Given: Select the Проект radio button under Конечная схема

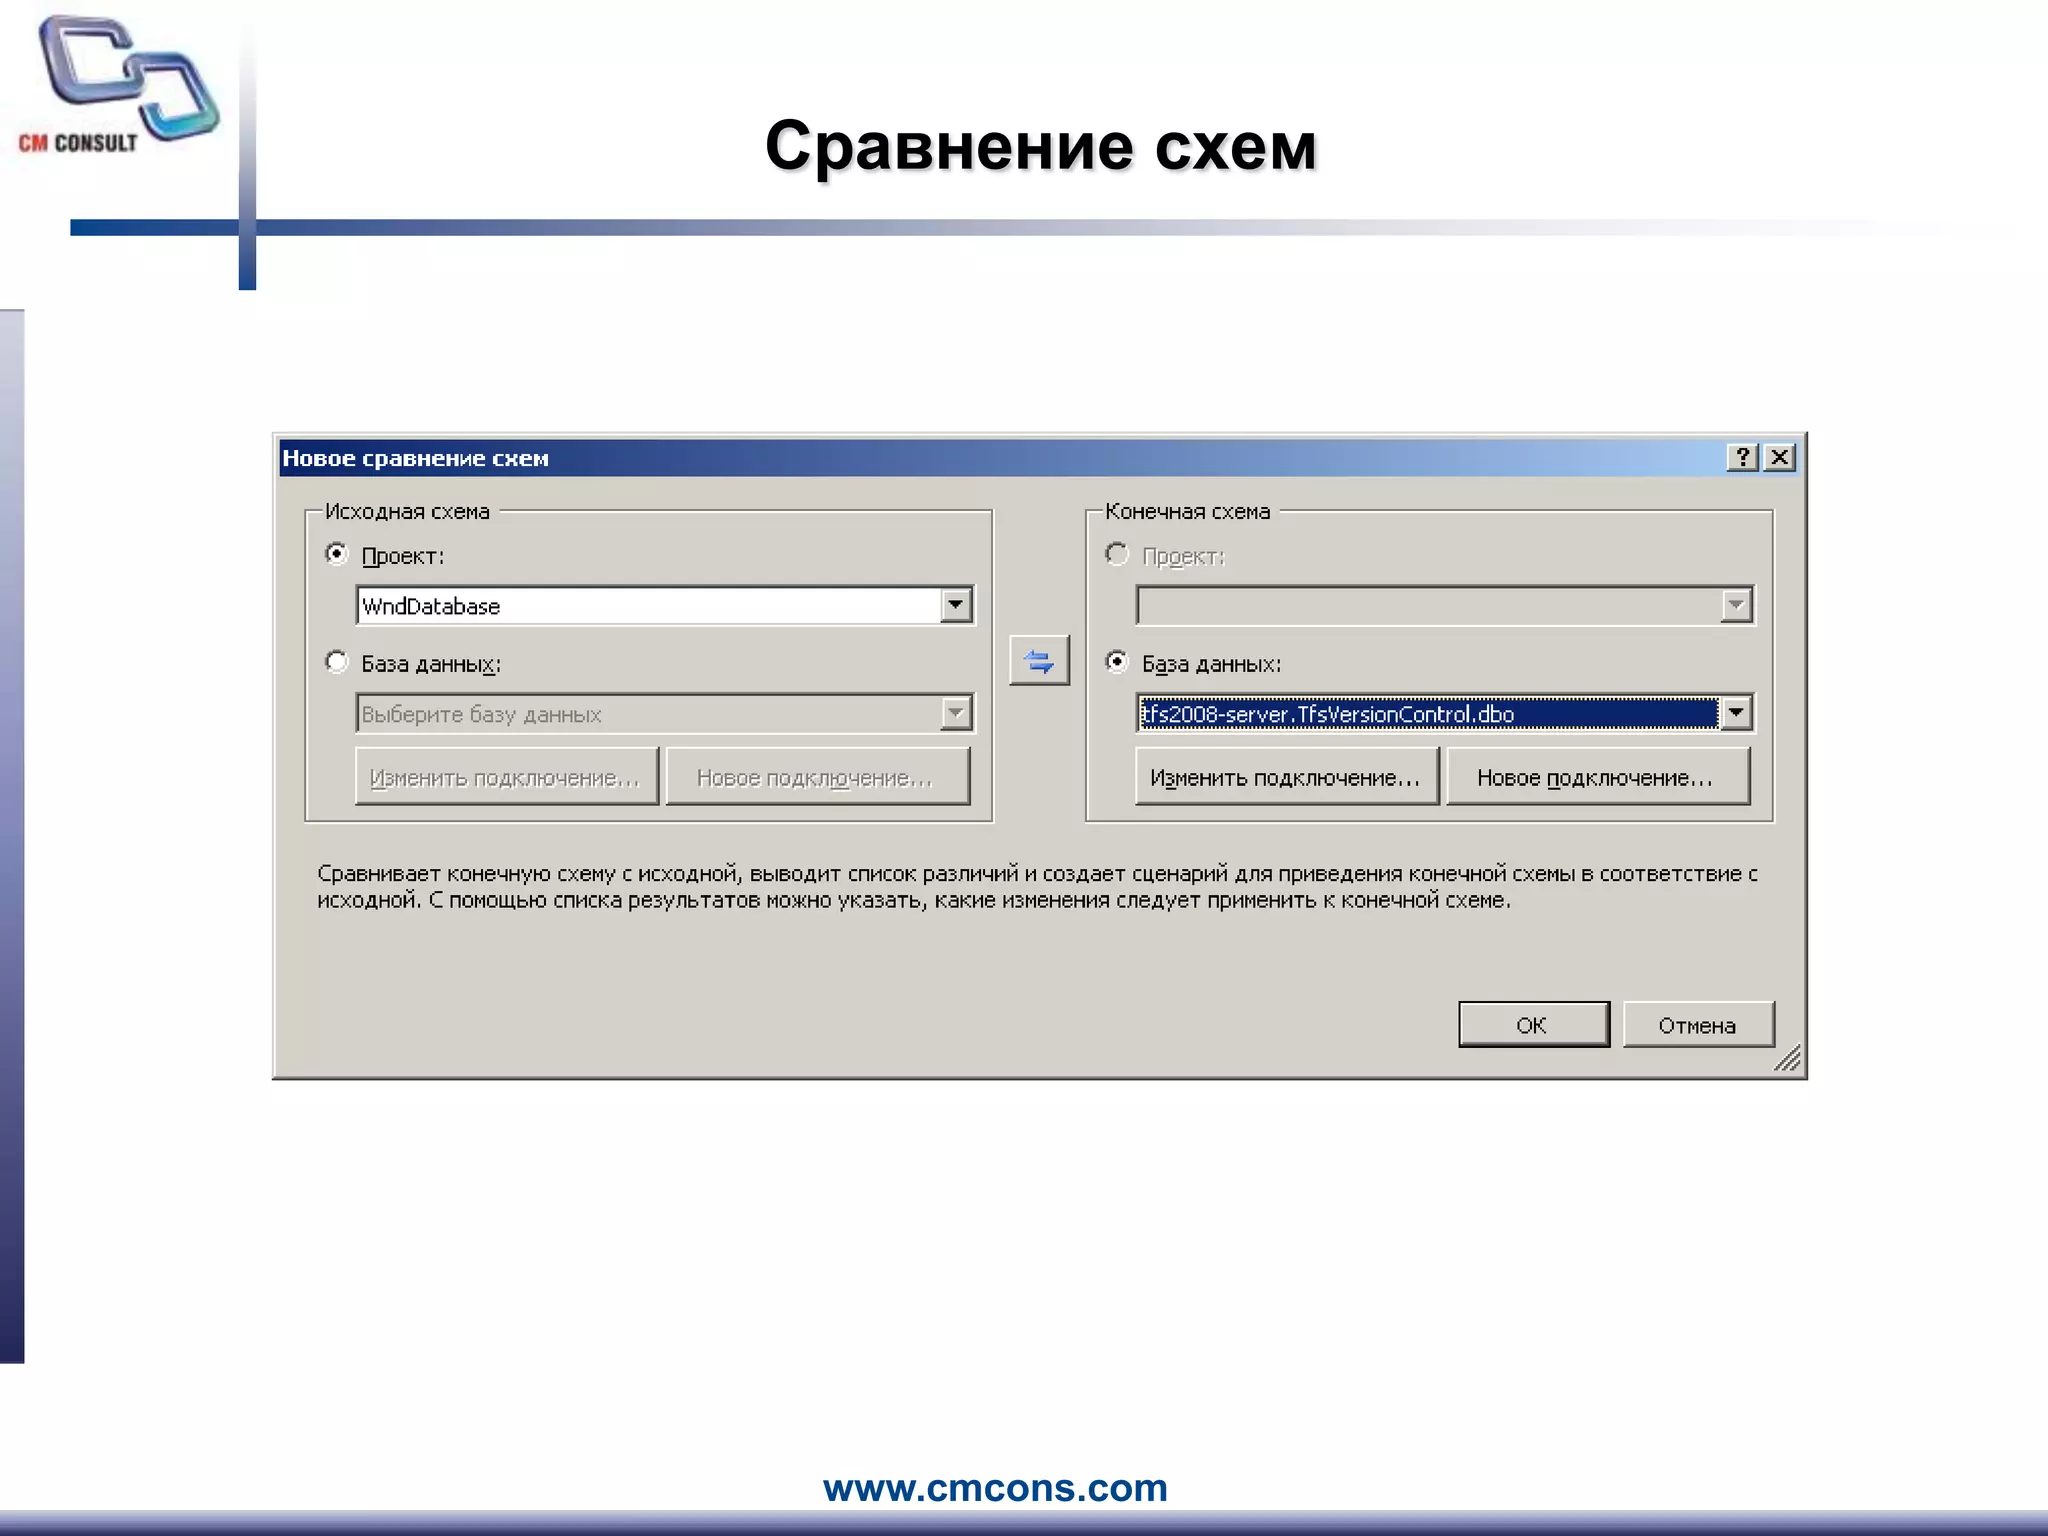Looking at the screenshot, I should pyautogui.click(x=1117, y=554).
